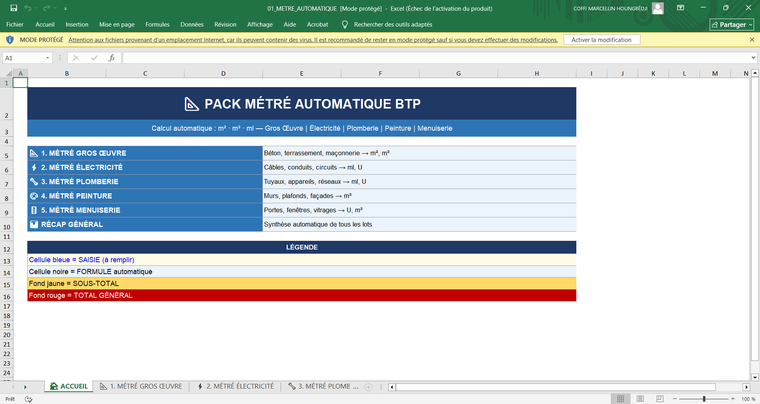Click the user account avatar icon

tap(658, 7)
